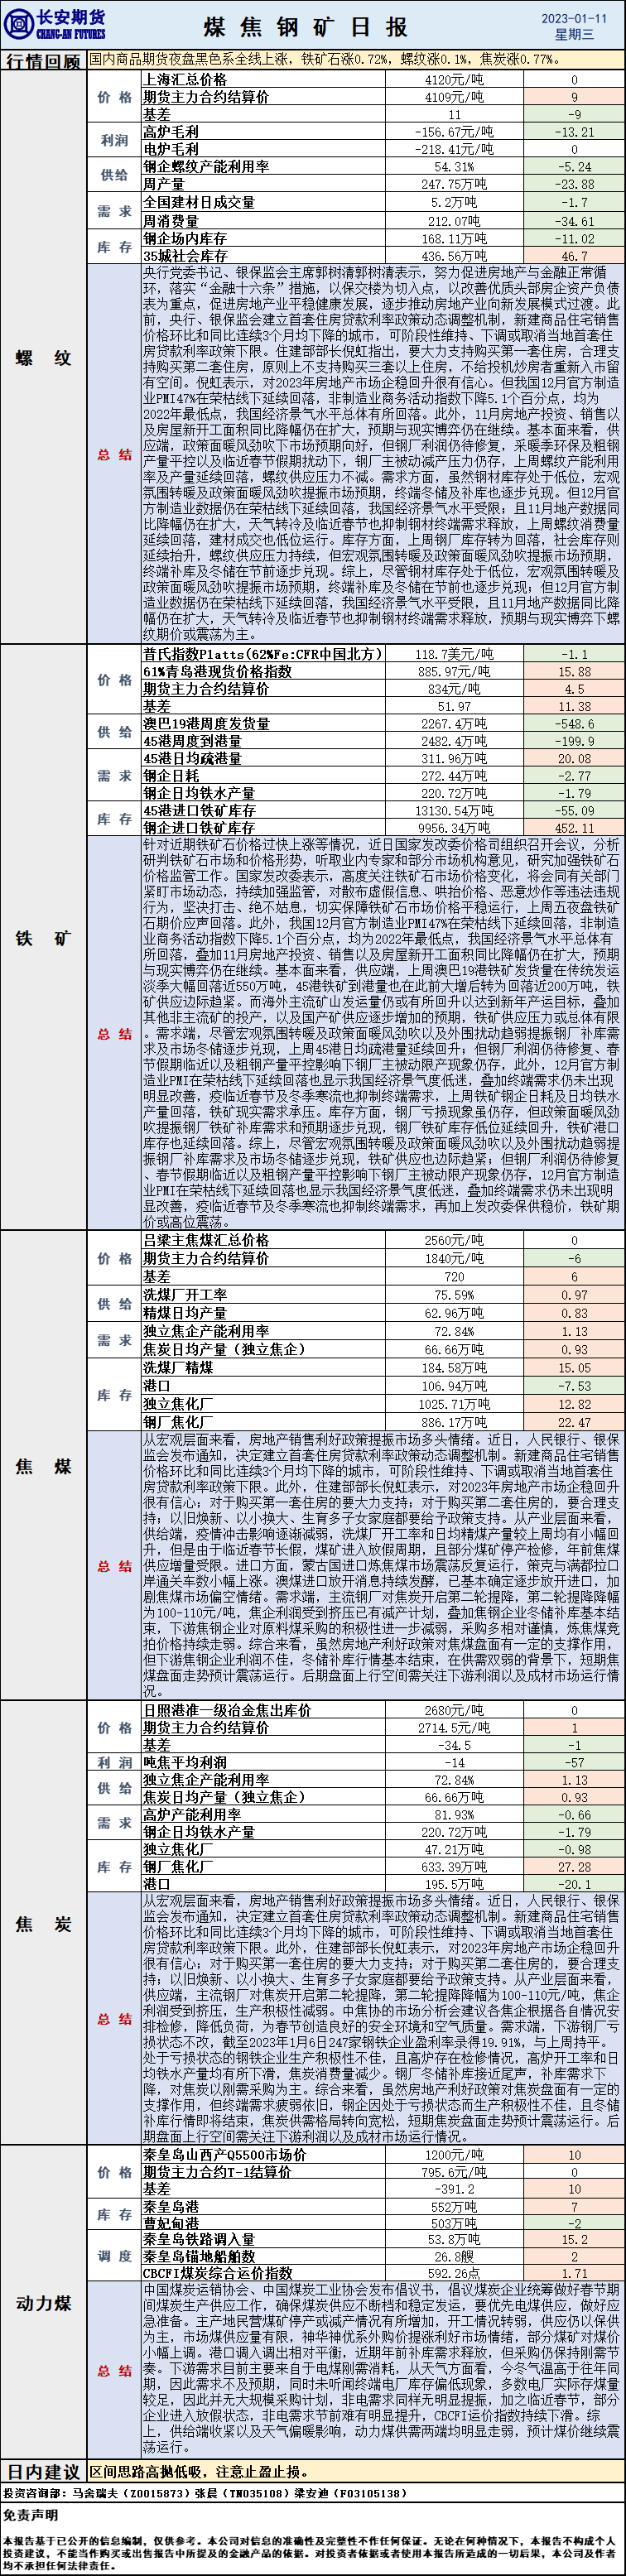626x2576 pixels.
Task: Click the report title 煤焦钢矿日报
Action: [x=305, y=27]
